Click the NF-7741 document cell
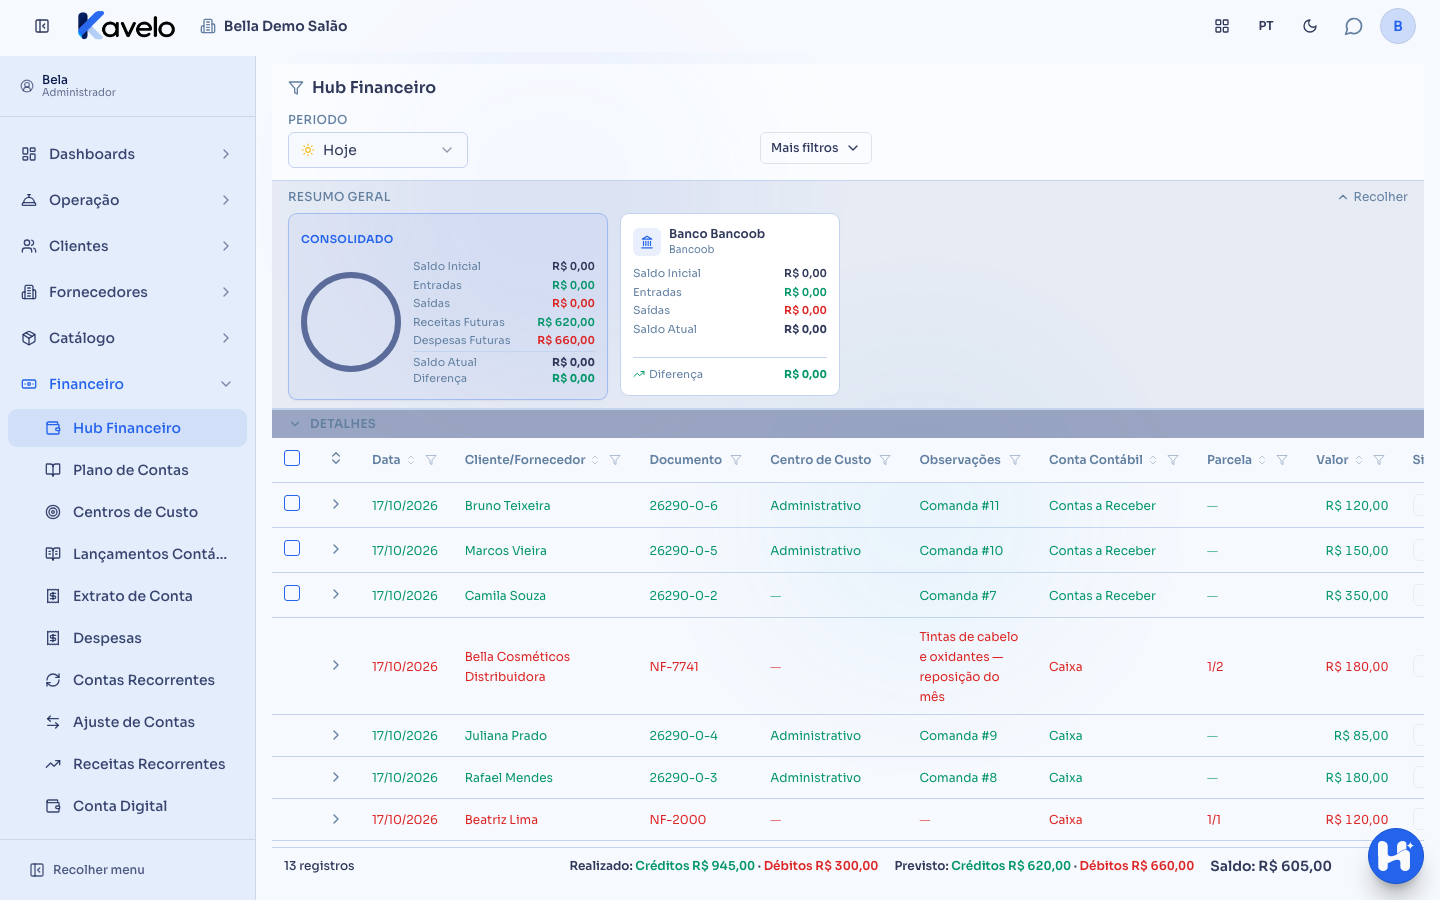 674,667
